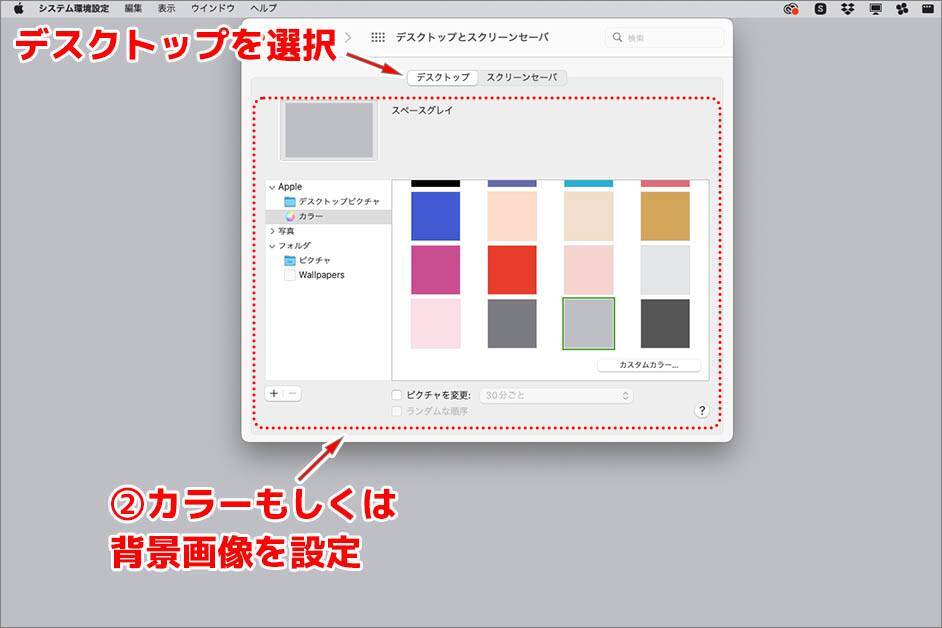Collapse the フォルダ section in sidebar
The image size is (942, 628).
pos(272,246)
